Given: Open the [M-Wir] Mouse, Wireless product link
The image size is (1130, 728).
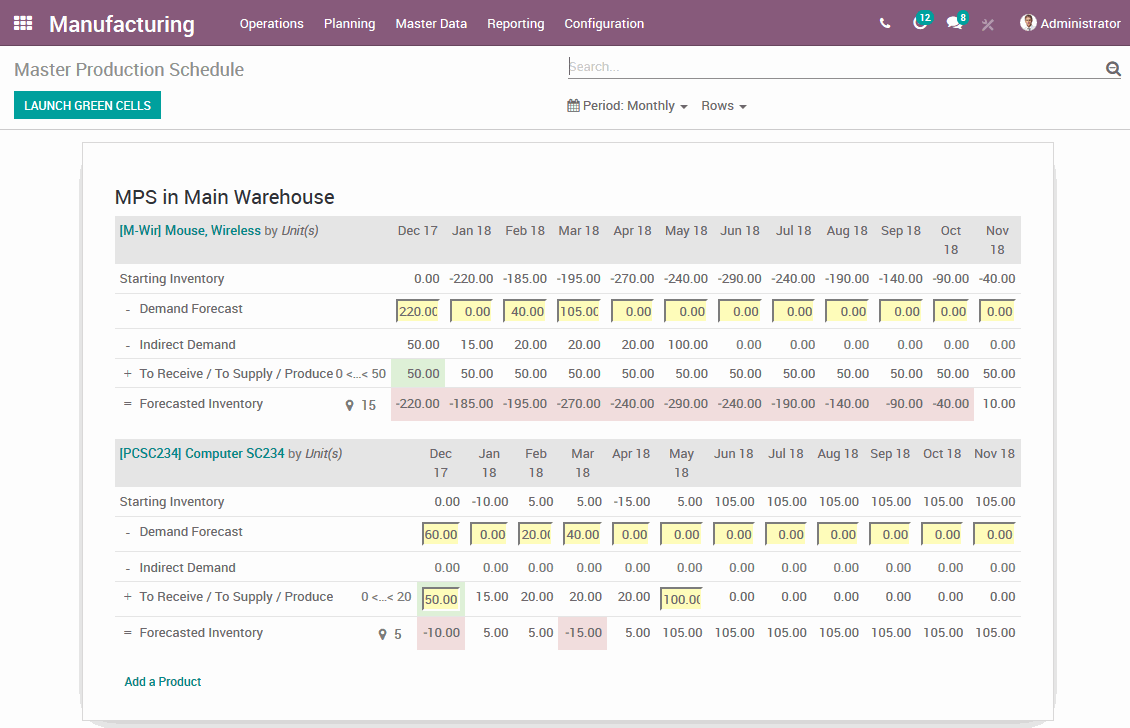Looking at the screenshot, I should pos(190,231).
